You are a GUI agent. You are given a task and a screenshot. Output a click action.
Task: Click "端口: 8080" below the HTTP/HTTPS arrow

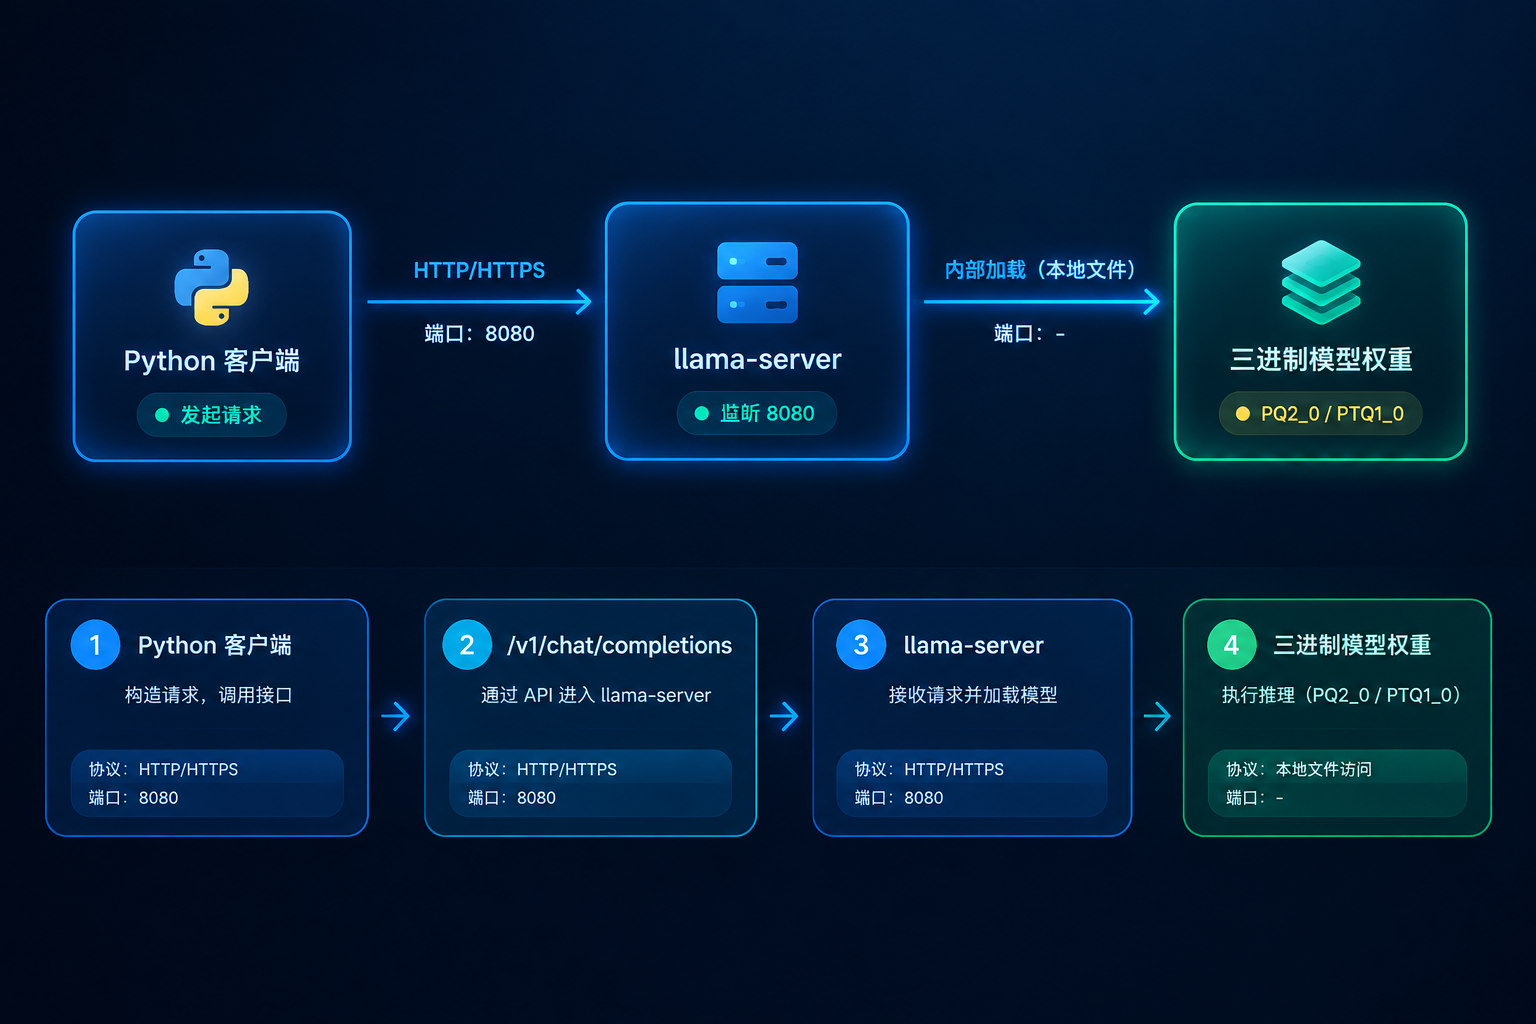(x=479, y=334)
